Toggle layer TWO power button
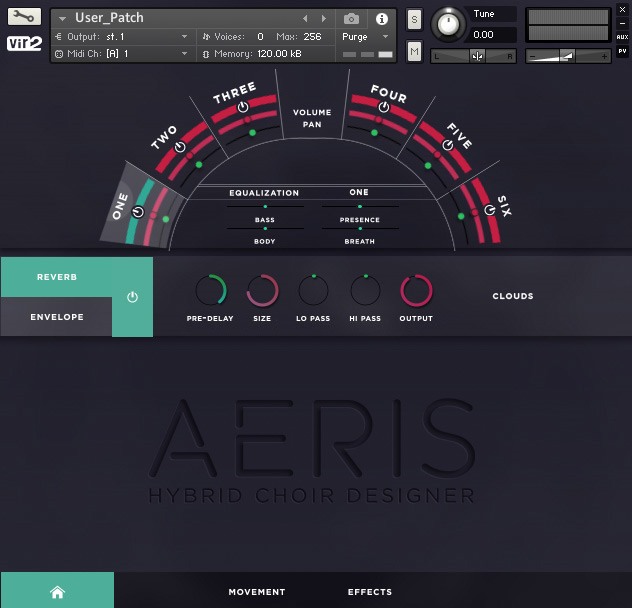The image size is (632, 608). pyautogui.click(x=180, y=147)
